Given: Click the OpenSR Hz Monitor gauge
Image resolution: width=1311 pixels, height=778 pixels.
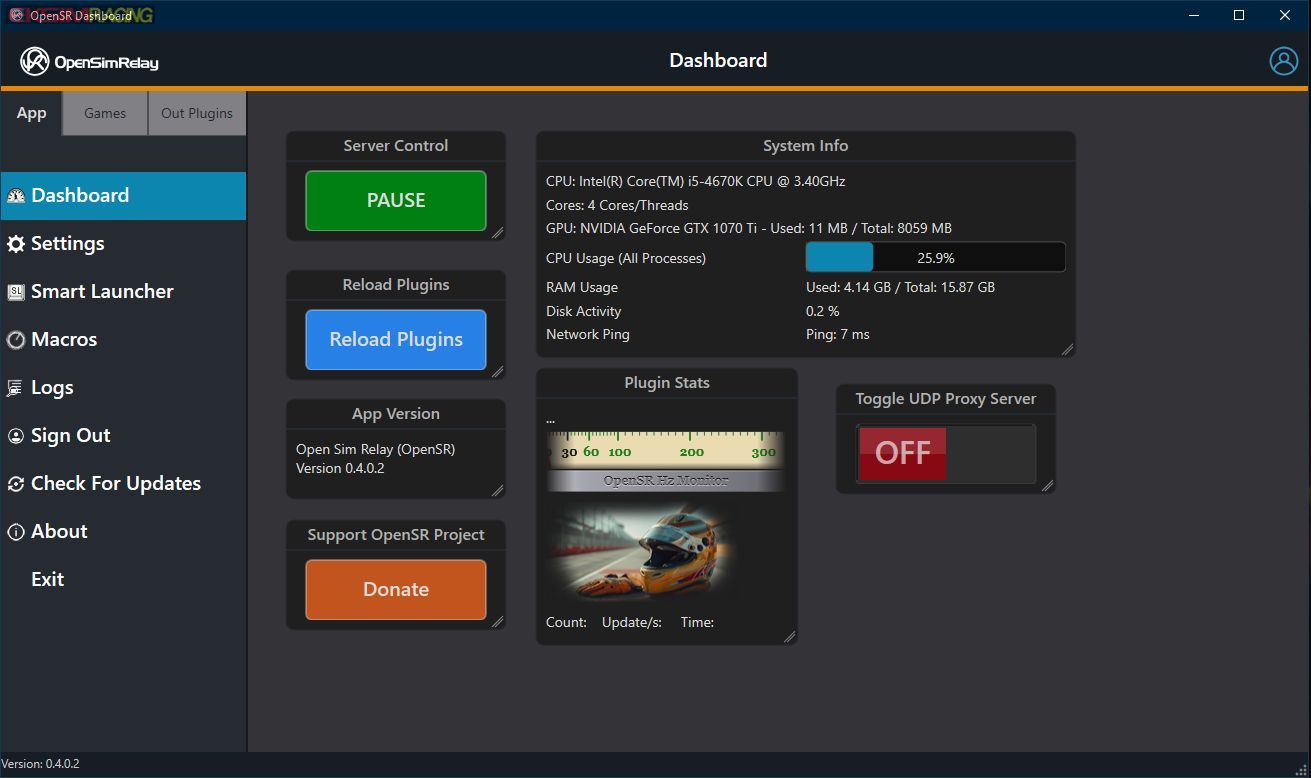Looking at the screenshot, I should point(666,461).
